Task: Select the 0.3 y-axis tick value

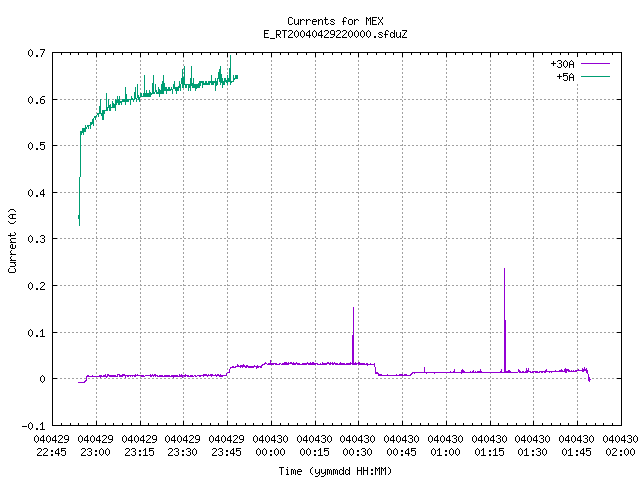Action: pyautogui.click(x=36, y=239)
